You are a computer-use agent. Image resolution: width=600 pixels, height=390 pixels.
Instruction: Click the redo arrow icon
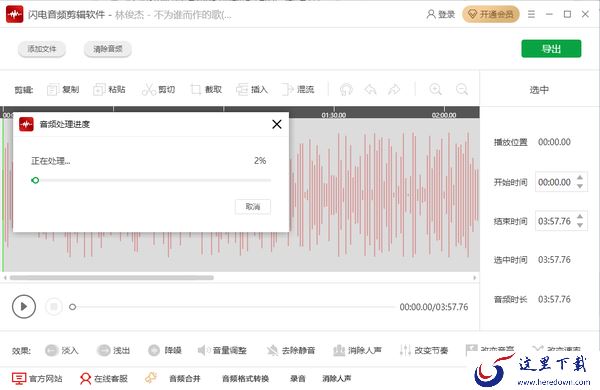(394, 90)
